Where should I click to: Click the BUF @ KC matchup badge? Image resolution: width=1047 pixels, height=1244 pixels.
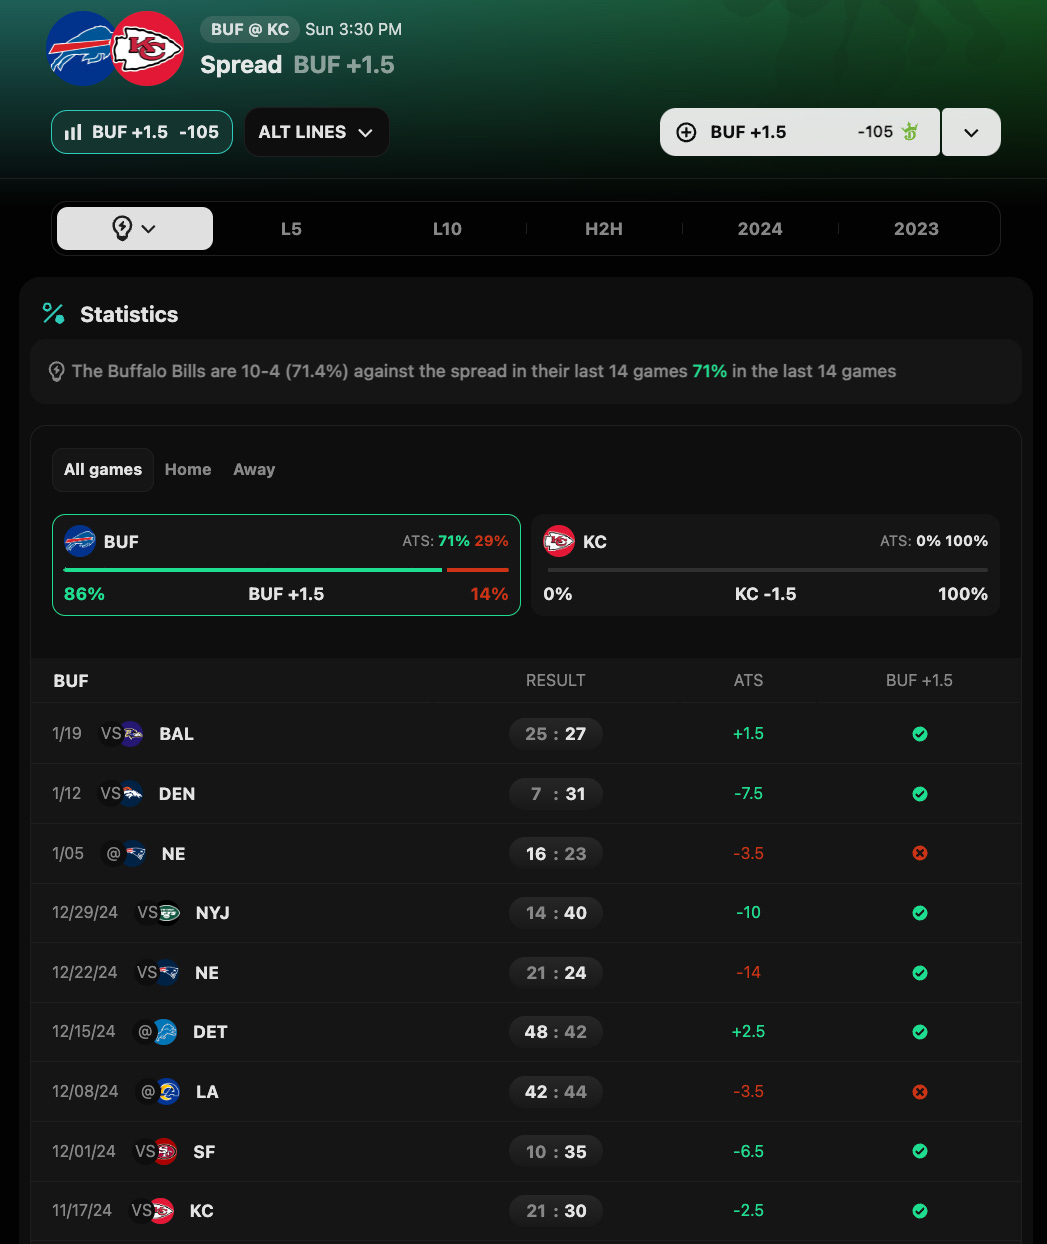250,29
